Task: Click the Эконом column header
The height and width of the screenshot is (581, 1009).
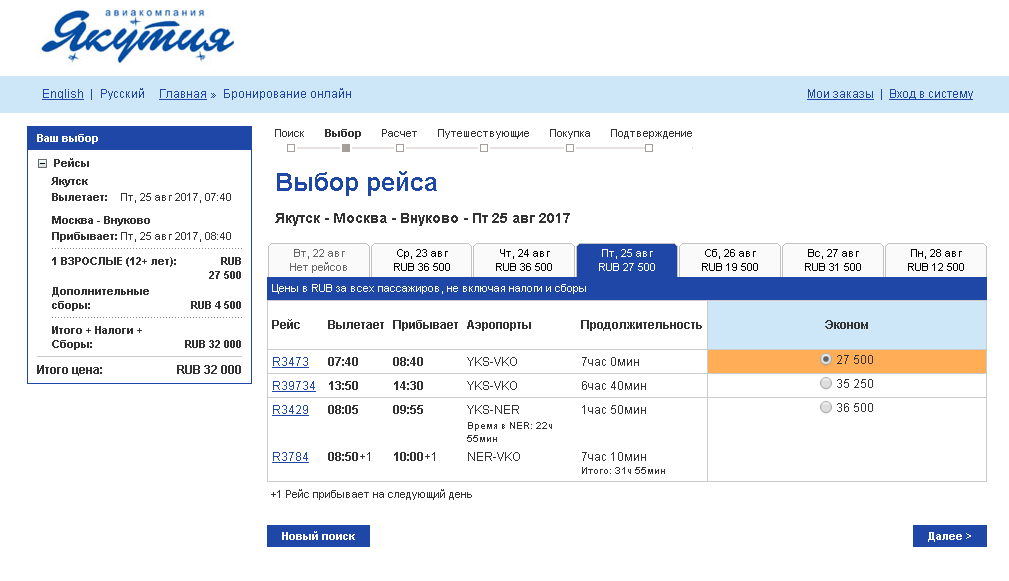Action: tap(847, 325)
